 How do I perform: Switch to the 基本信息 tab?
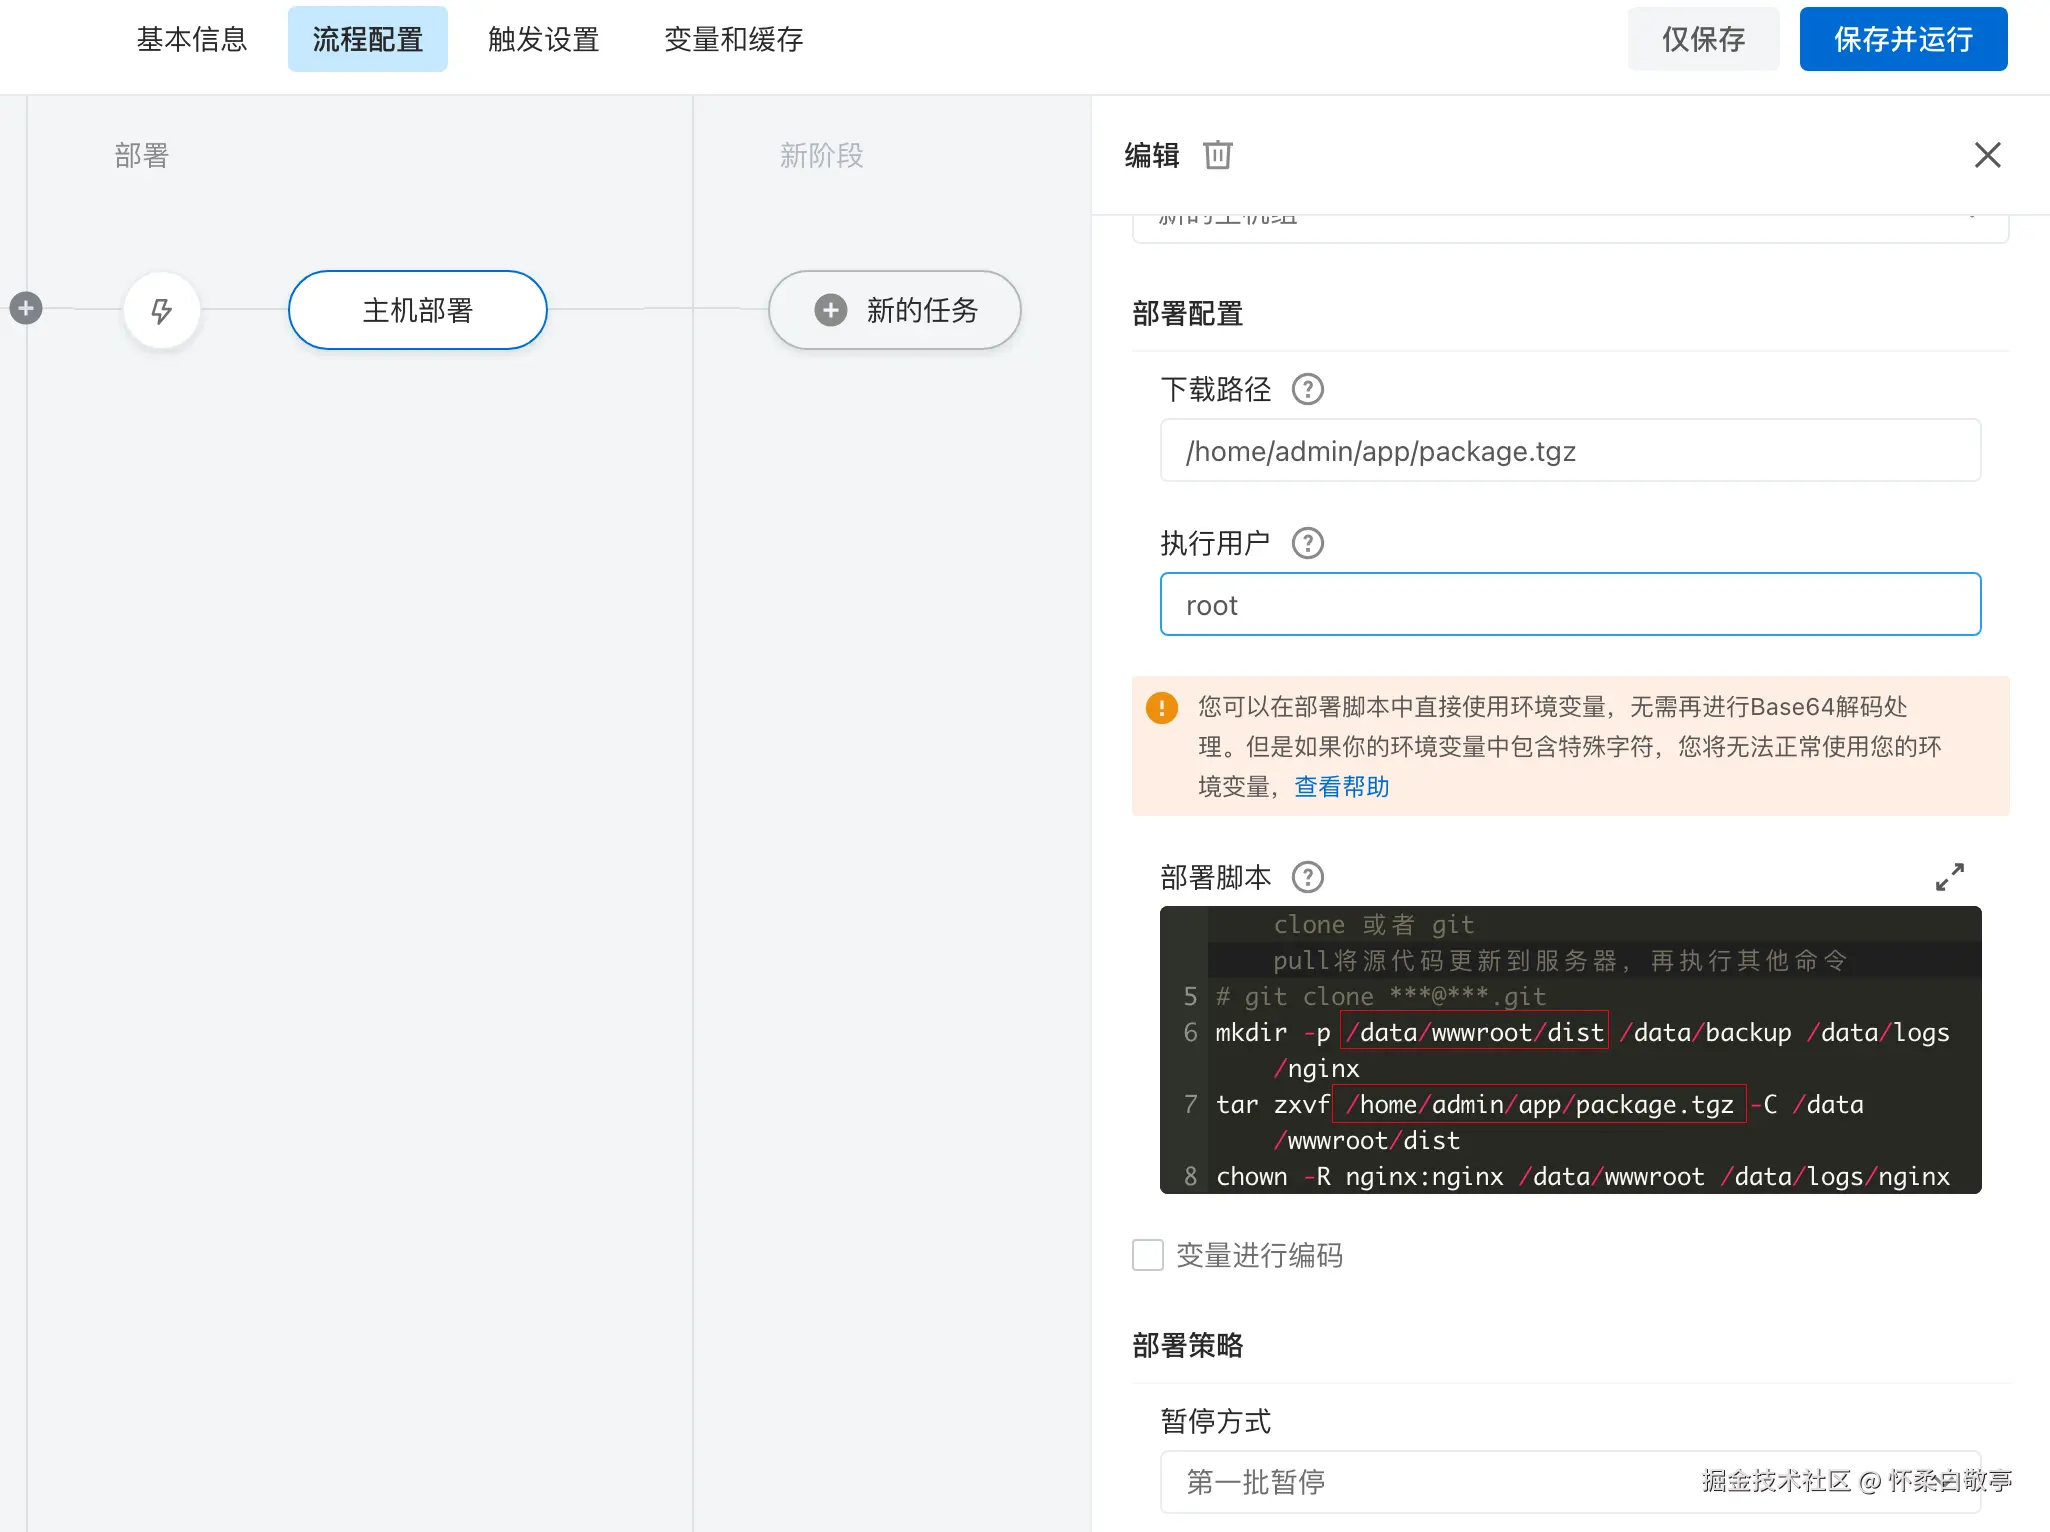tap(192, 39)
